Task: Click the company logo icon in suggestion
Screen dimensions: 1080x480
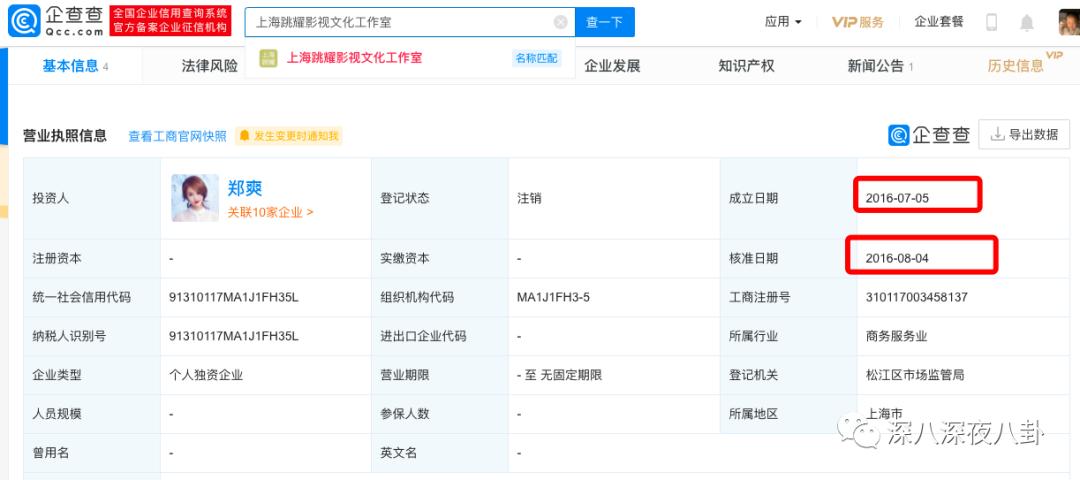Action: (x=268, y=58)
